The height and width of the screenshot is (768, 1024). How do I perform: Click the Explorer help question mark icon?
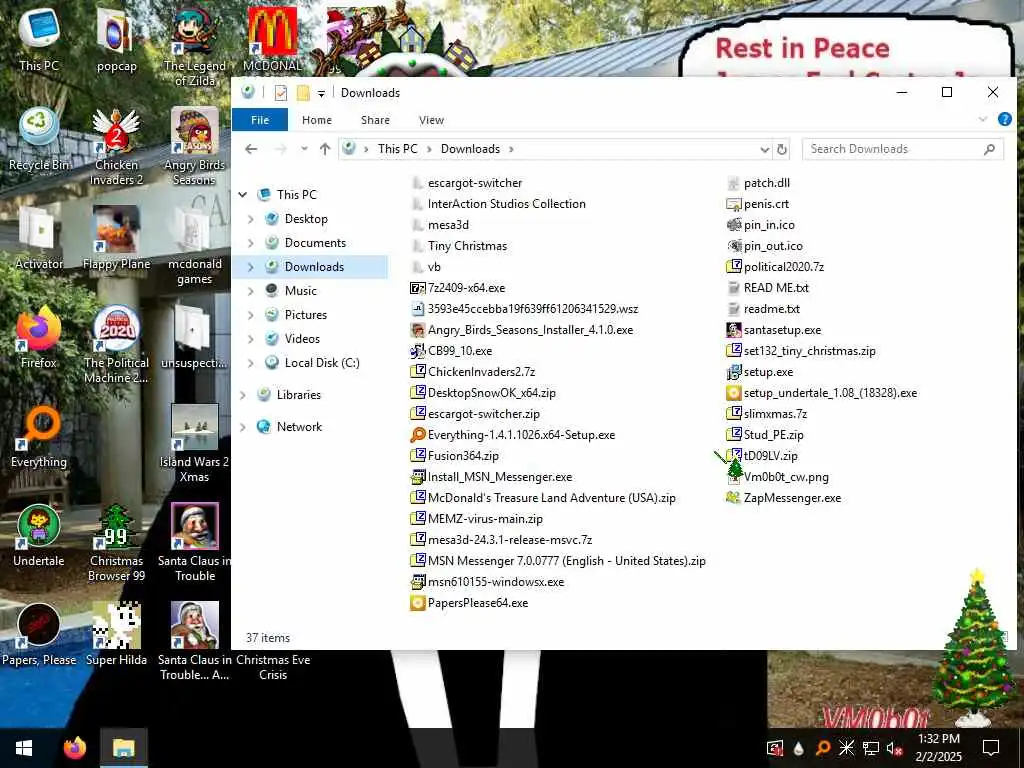1004,120
